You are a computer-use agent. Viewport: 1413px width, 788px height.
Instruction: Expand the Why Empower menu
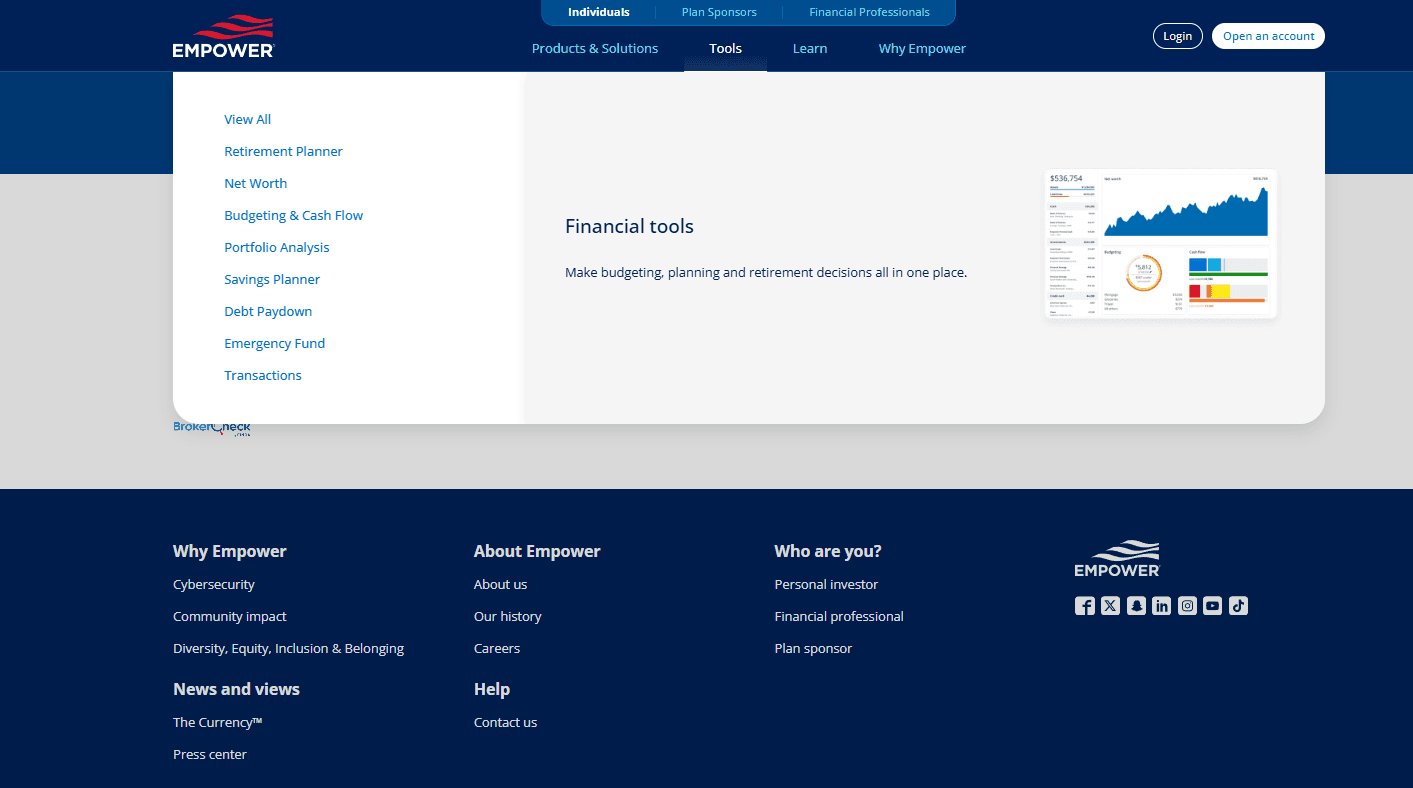(922, 48)
